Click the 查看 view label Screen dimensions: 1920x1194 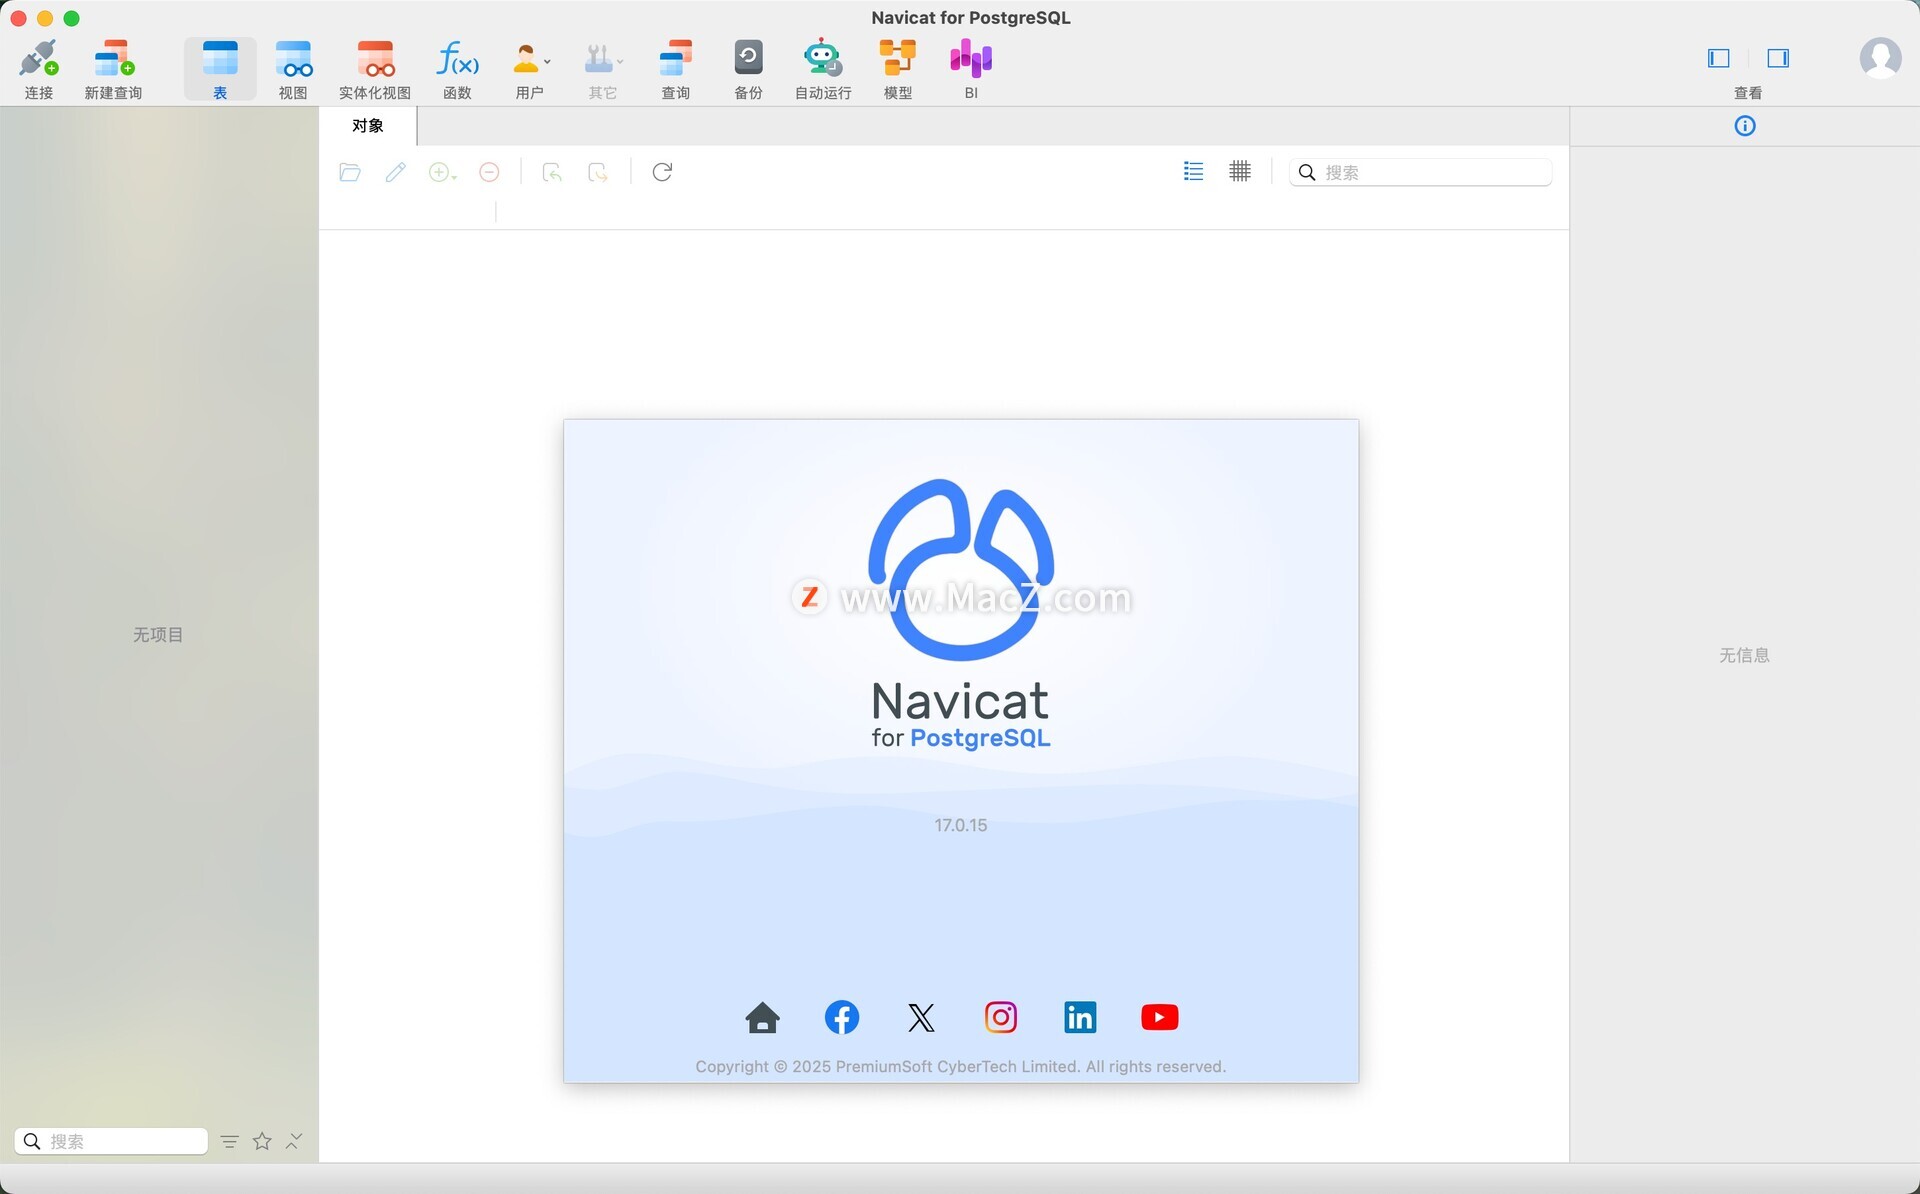[x=1748, y=93]
